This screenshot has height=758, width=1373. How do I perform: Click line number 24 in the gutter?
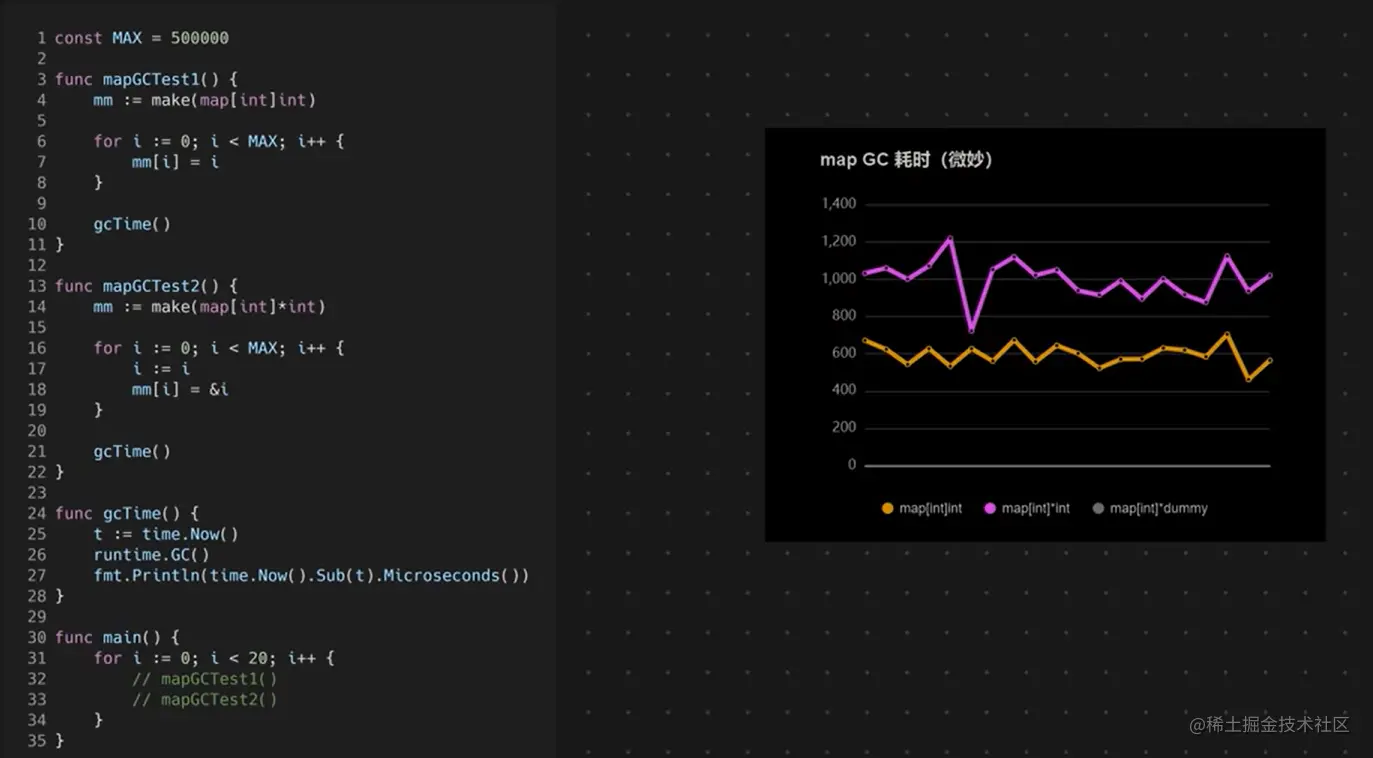pyautogui.click(x=37, y=514)
